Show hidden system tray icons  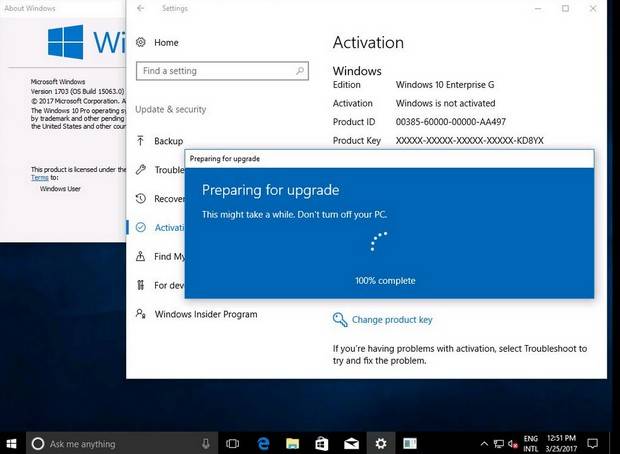click(x=484, y=444)
